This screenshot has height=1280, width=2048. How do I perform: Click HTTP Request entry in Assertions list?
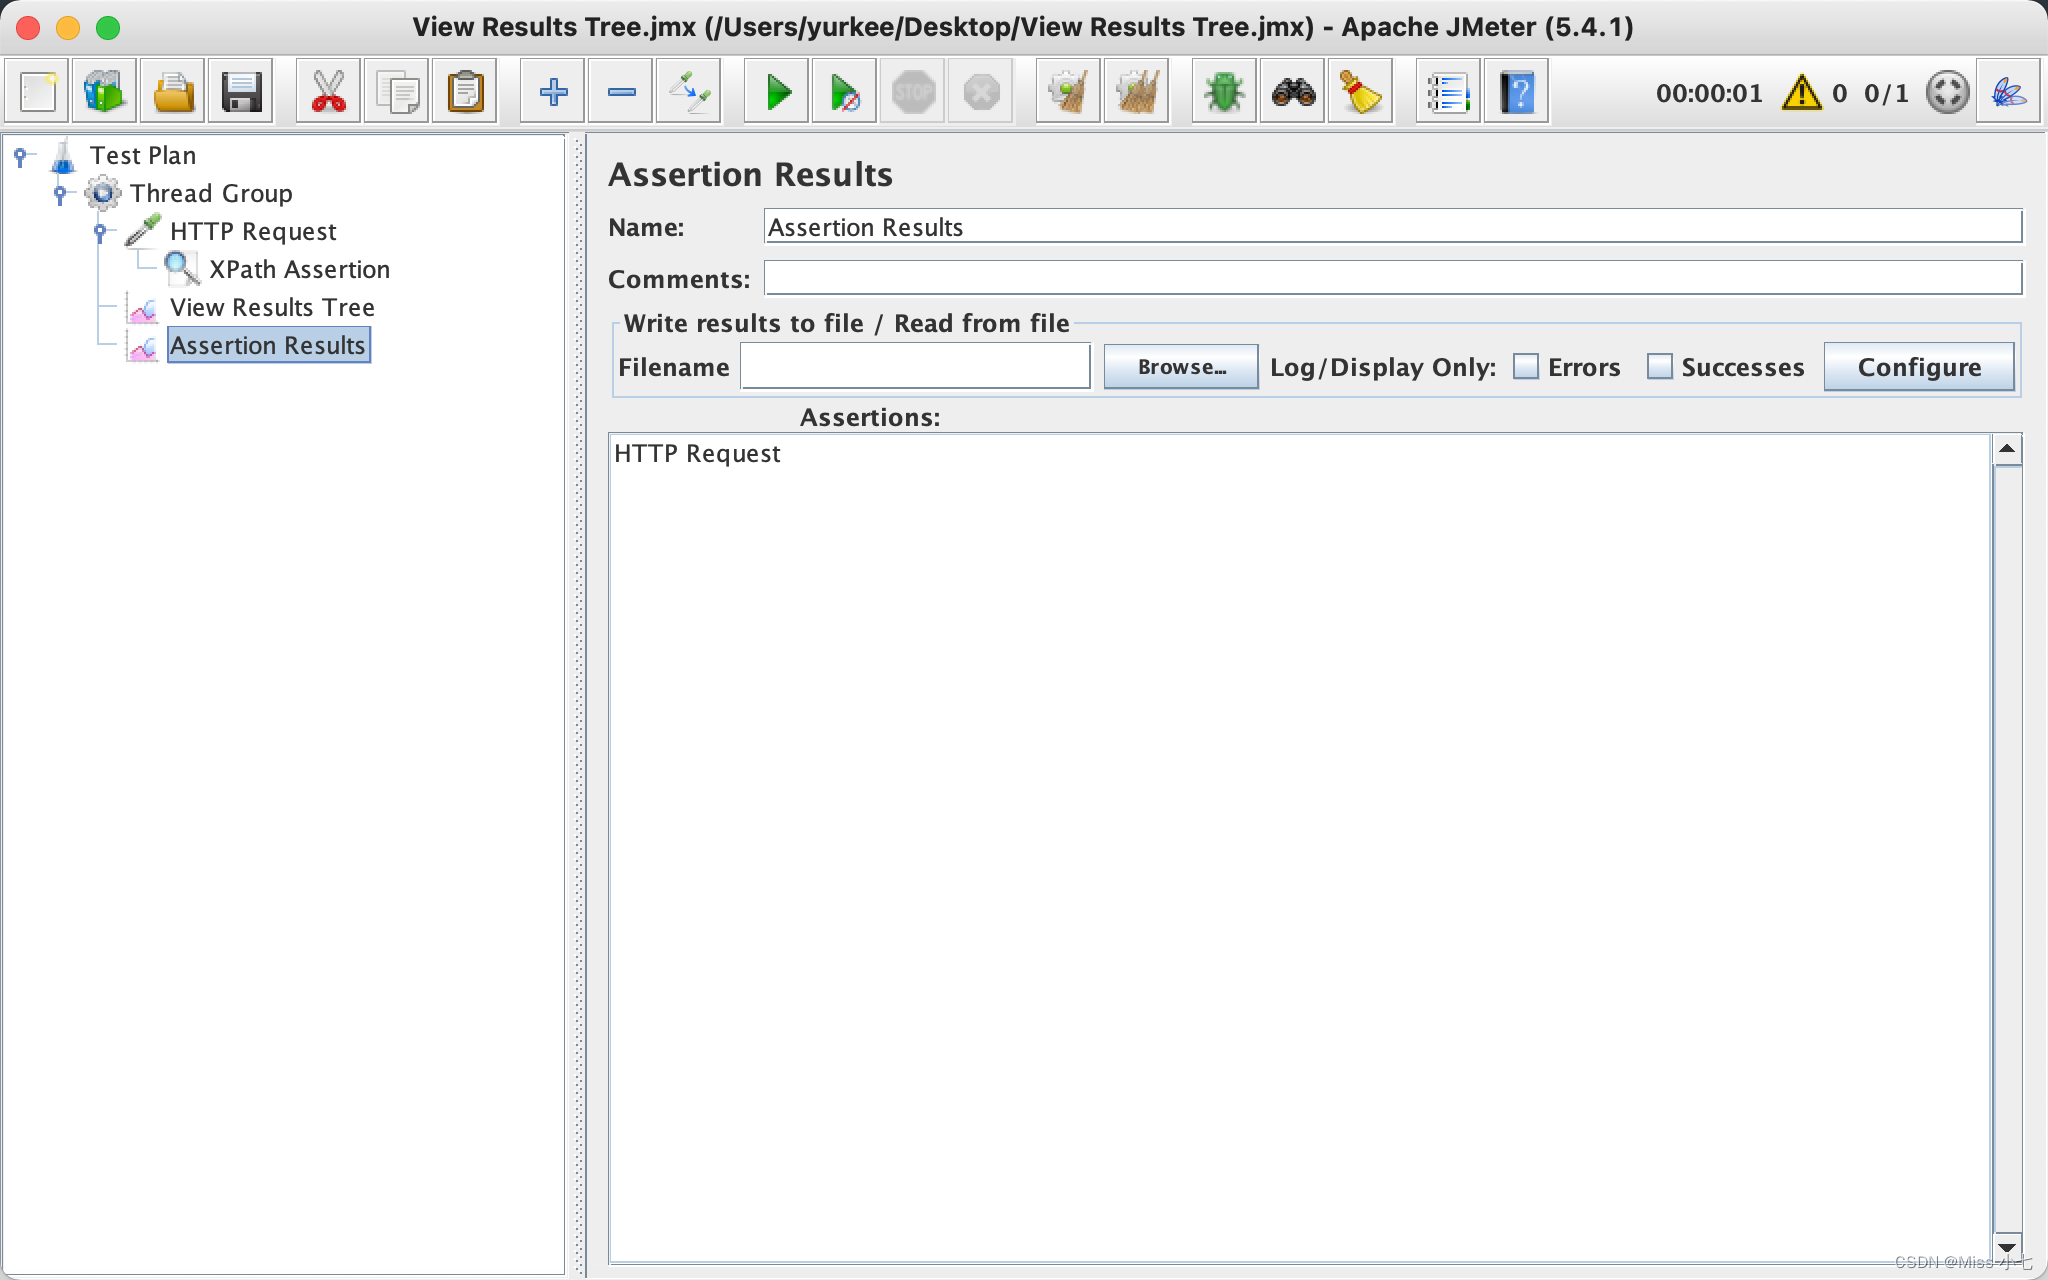point(697,453)
